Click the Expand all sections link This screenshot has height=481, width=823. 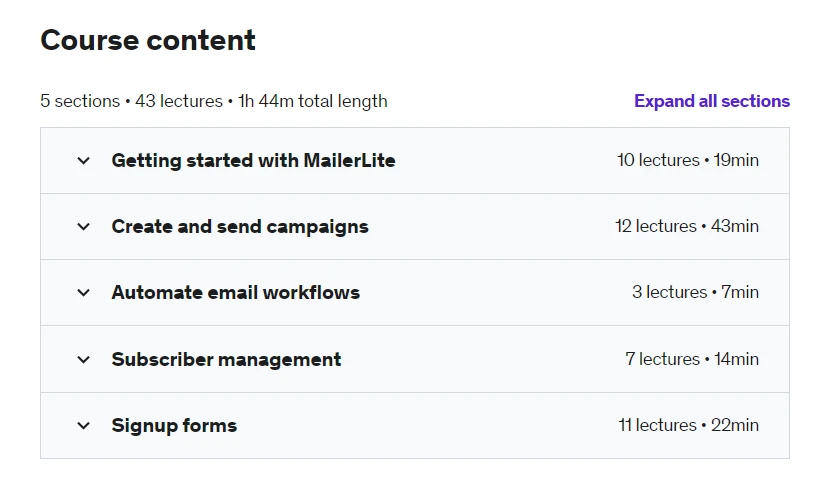pyautogui.click(x=711, y=101)
